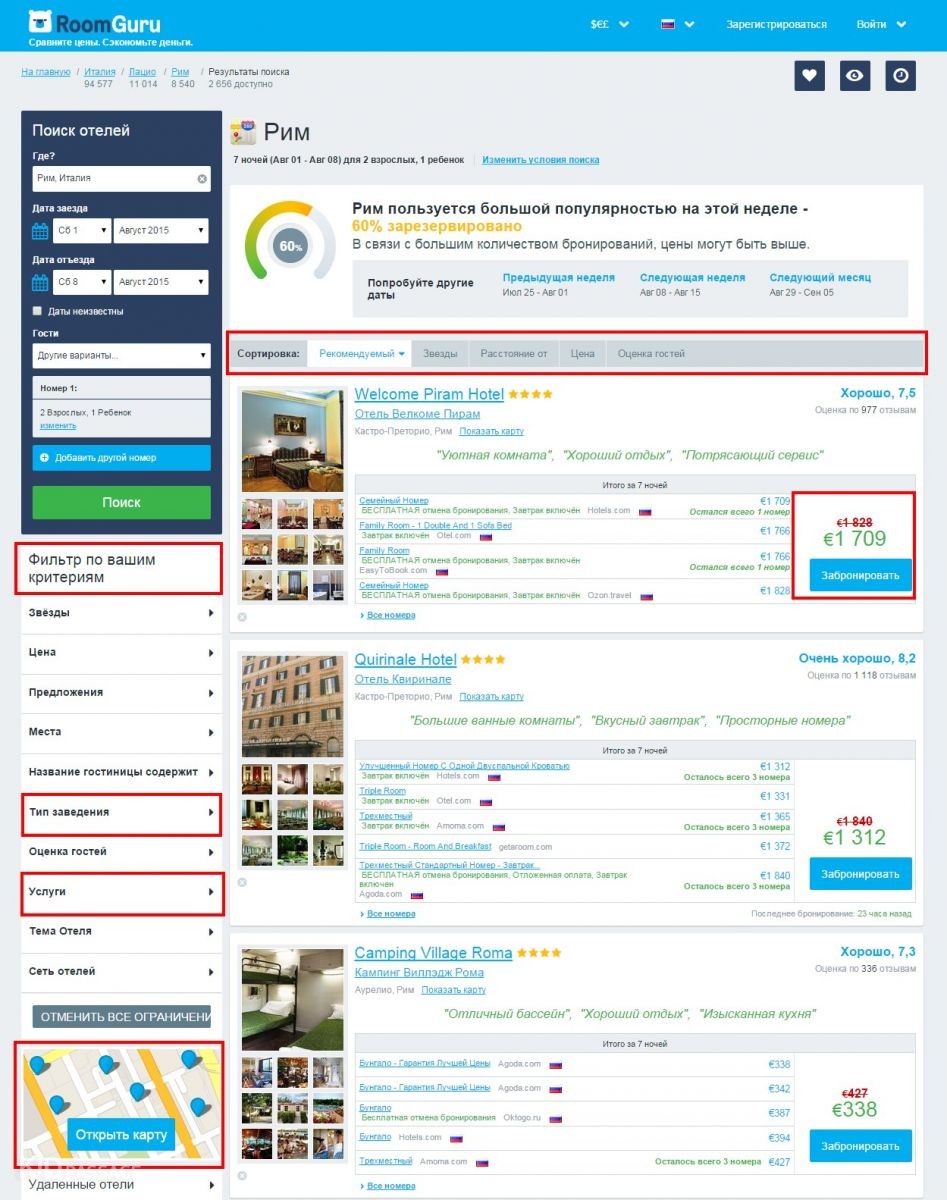Click 'Забронировать' for Quirinale Hotel
The image size is (947, 1200).
click(860, 873)
